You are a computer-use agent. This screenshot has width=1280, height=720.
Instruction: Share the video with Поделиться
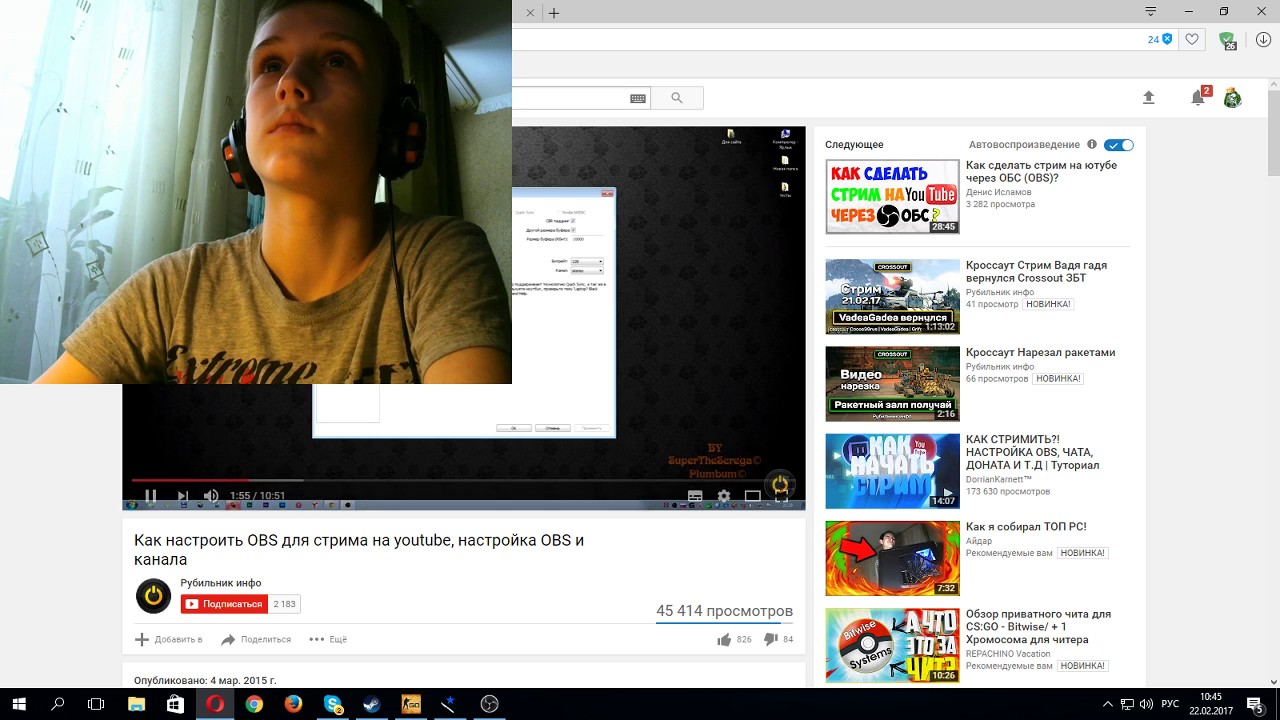tap(256, 640)
